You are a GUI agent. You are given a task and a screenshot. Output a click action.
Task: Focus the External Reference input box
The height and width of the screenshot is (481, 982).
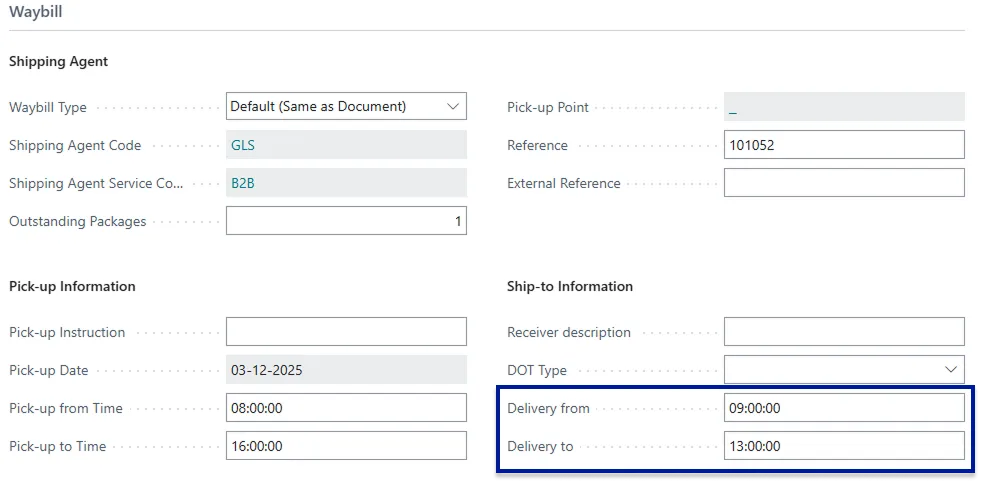(843, 183)
